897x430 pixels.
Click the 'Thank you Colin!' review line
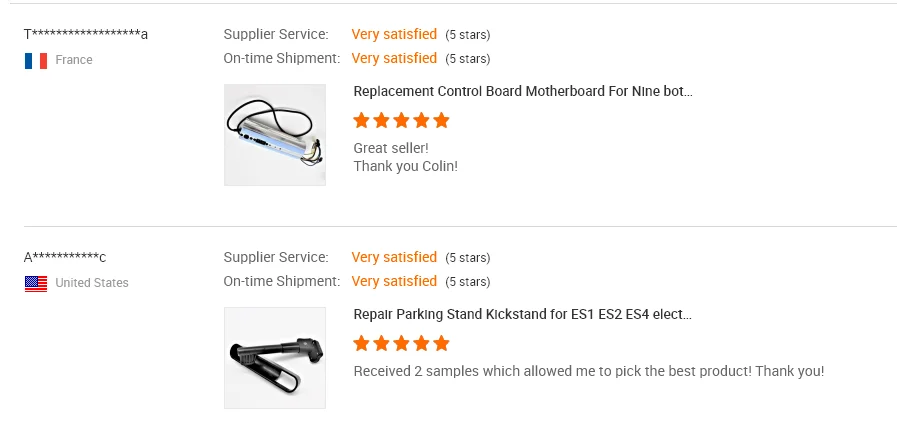tap(405, 166)
